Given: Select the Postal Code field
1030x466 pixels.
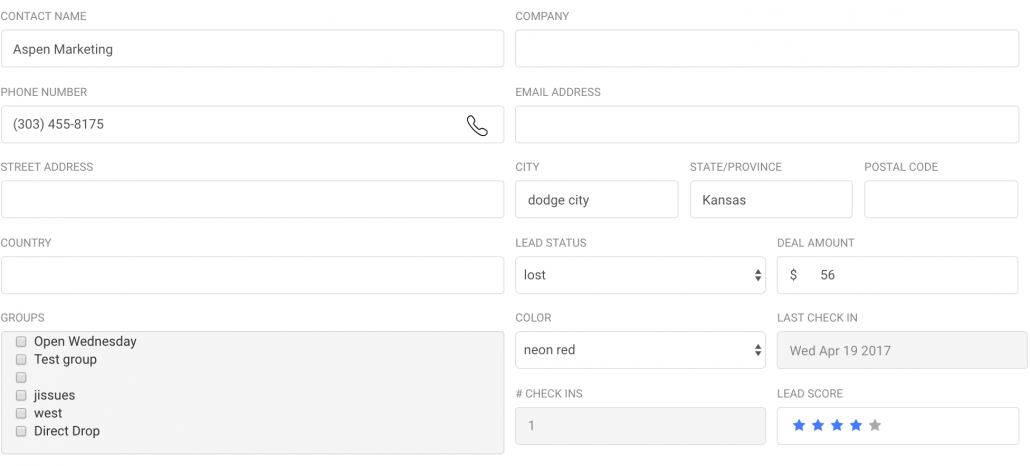Looking at the screenshot, I should click(940, 200).
